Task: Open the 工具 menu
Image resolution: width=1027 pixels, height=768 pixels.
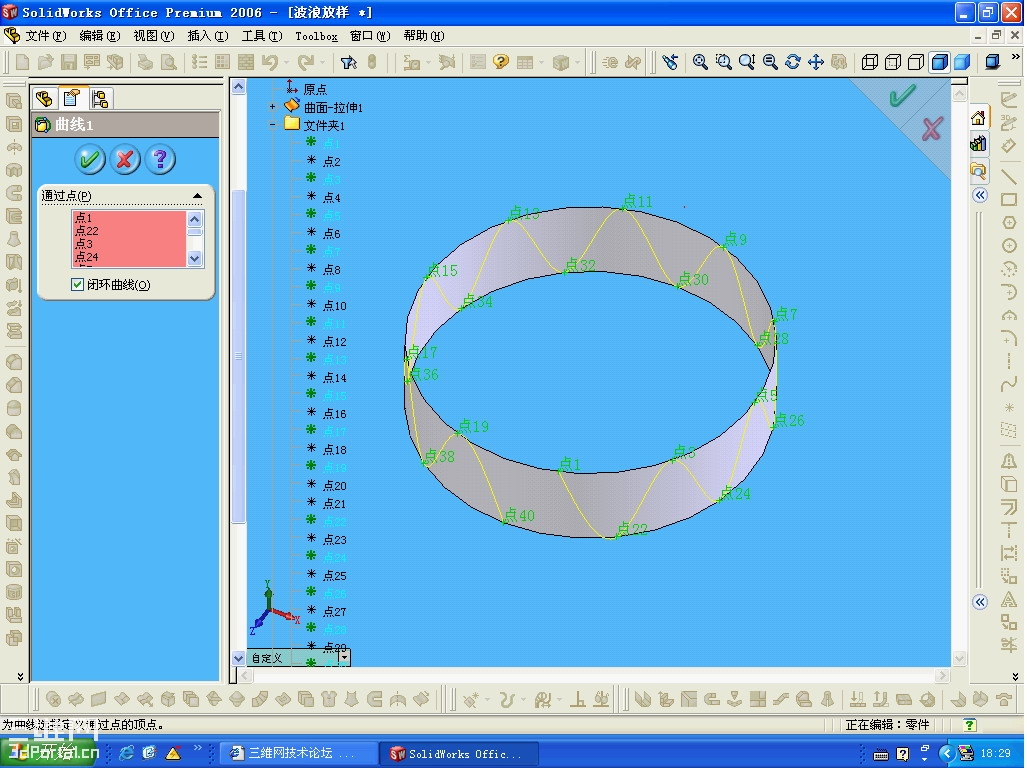Action: pyautogui.click(x=262, y=36)
